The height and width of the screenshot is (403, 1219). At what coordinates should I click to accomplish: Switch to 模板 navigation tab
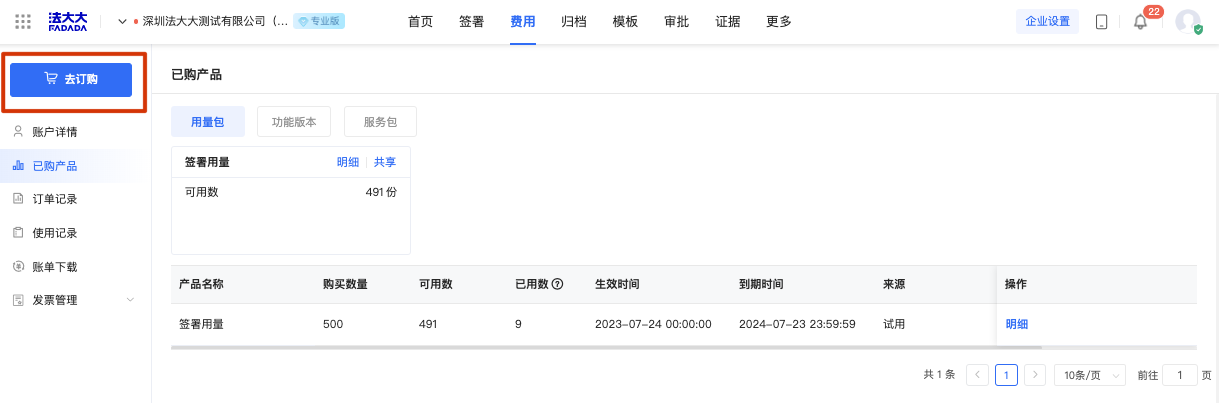(625, 21)
